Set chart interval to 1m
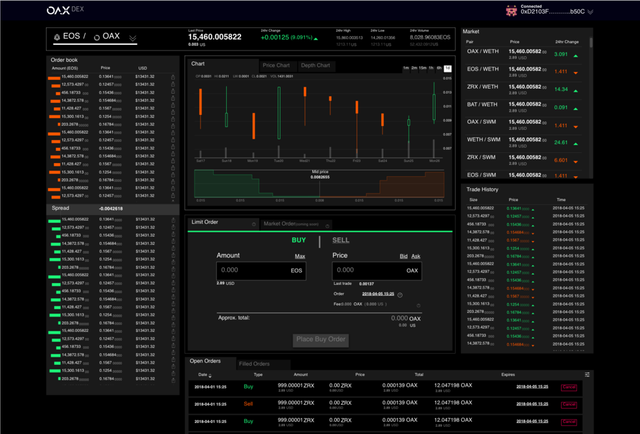Screen dimensions: 640x434 [406, 68]
